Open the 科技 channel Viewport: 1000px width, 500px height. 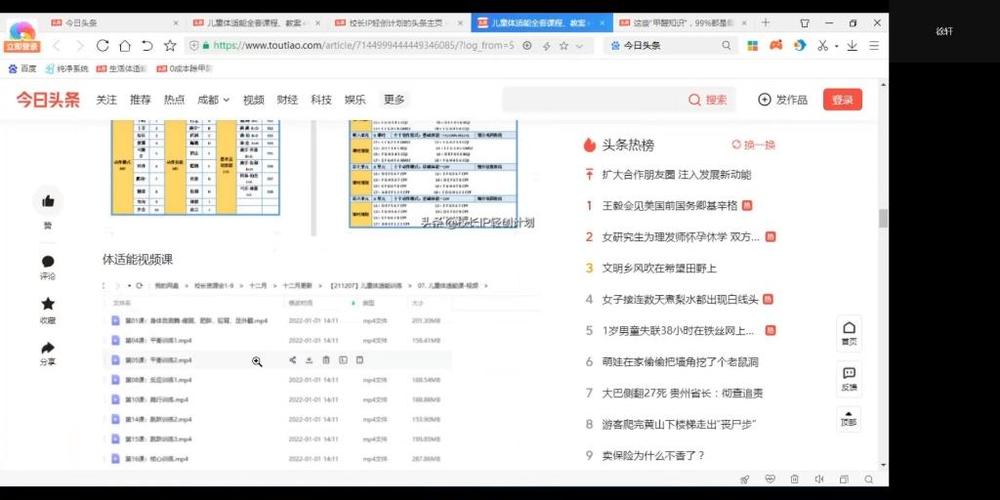tap(321, 99)
